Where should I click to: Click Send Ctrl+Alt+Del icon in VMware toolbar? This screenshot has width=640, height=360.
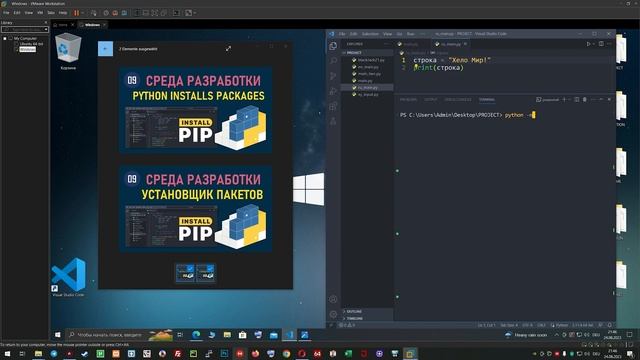coord(94,13)
